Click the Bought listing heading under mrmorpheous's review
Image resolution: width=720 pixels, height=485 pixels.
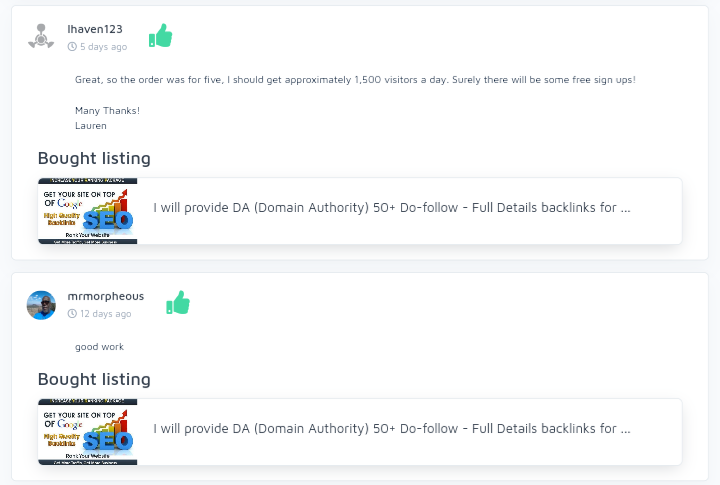(x=94, y=379)
